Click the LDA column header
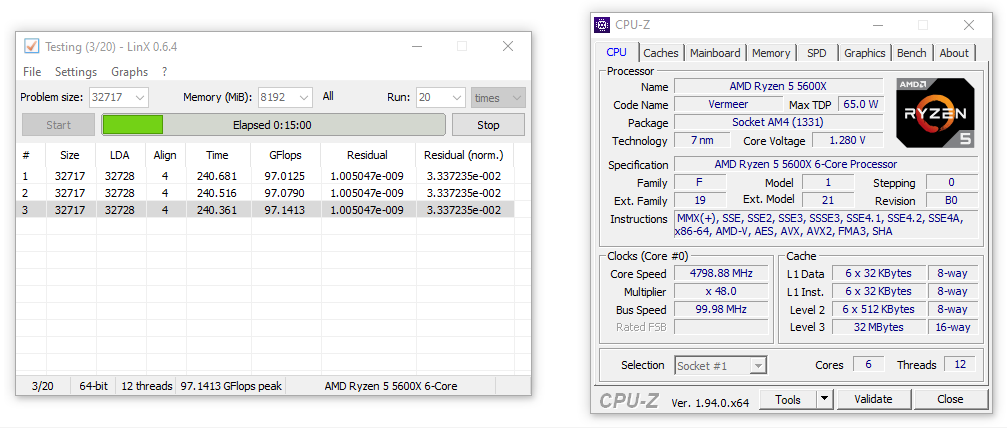Screen dimensions: 1007x428 point(119,155)
